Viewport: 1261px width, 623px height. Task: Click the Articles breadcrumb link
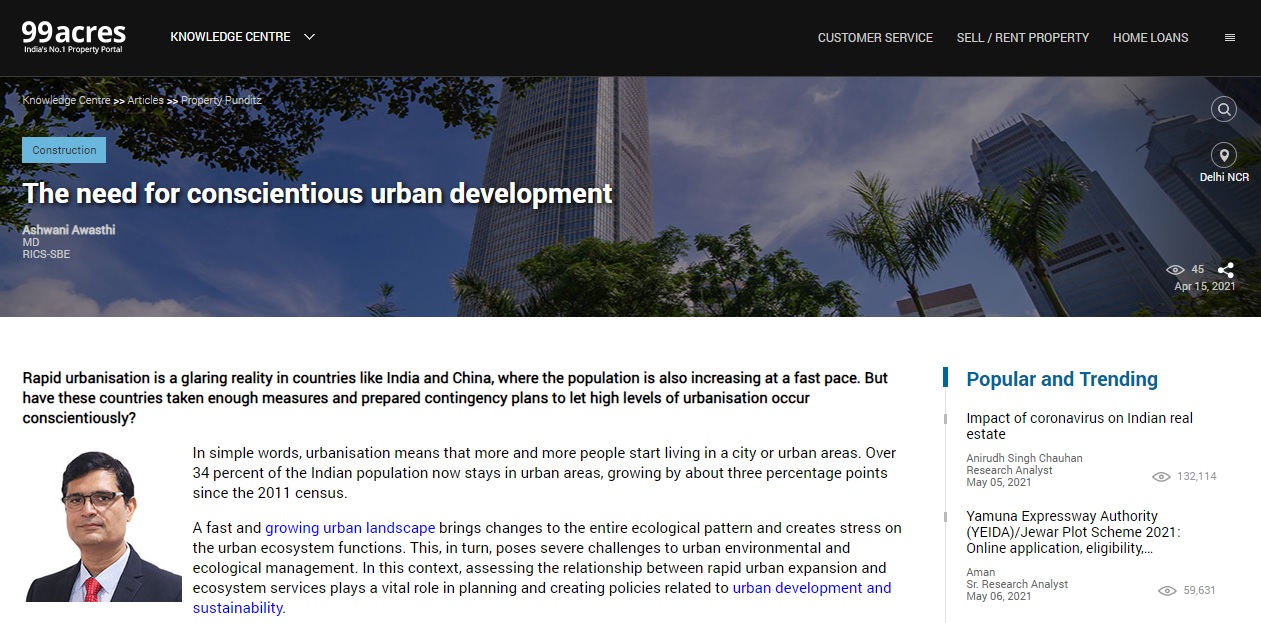click(x=145, y=100)
